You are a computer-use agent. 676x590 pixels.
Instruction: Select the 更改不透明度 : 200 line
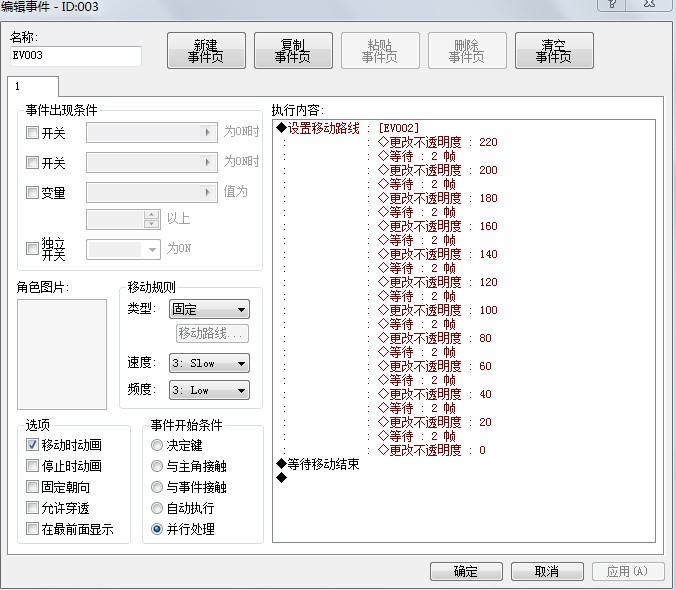pyautogui.click(x=437, y=170)
